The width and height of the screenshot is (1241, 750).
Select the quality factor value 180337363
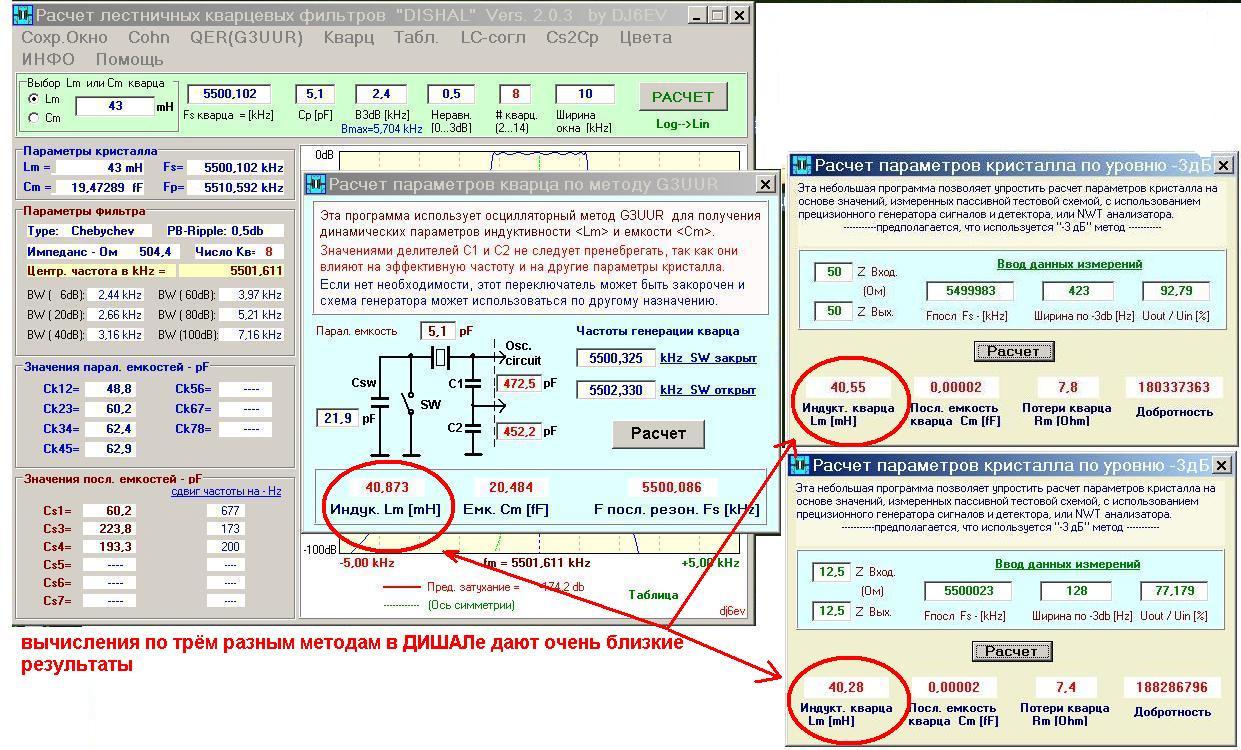(x=1174, y=387)
